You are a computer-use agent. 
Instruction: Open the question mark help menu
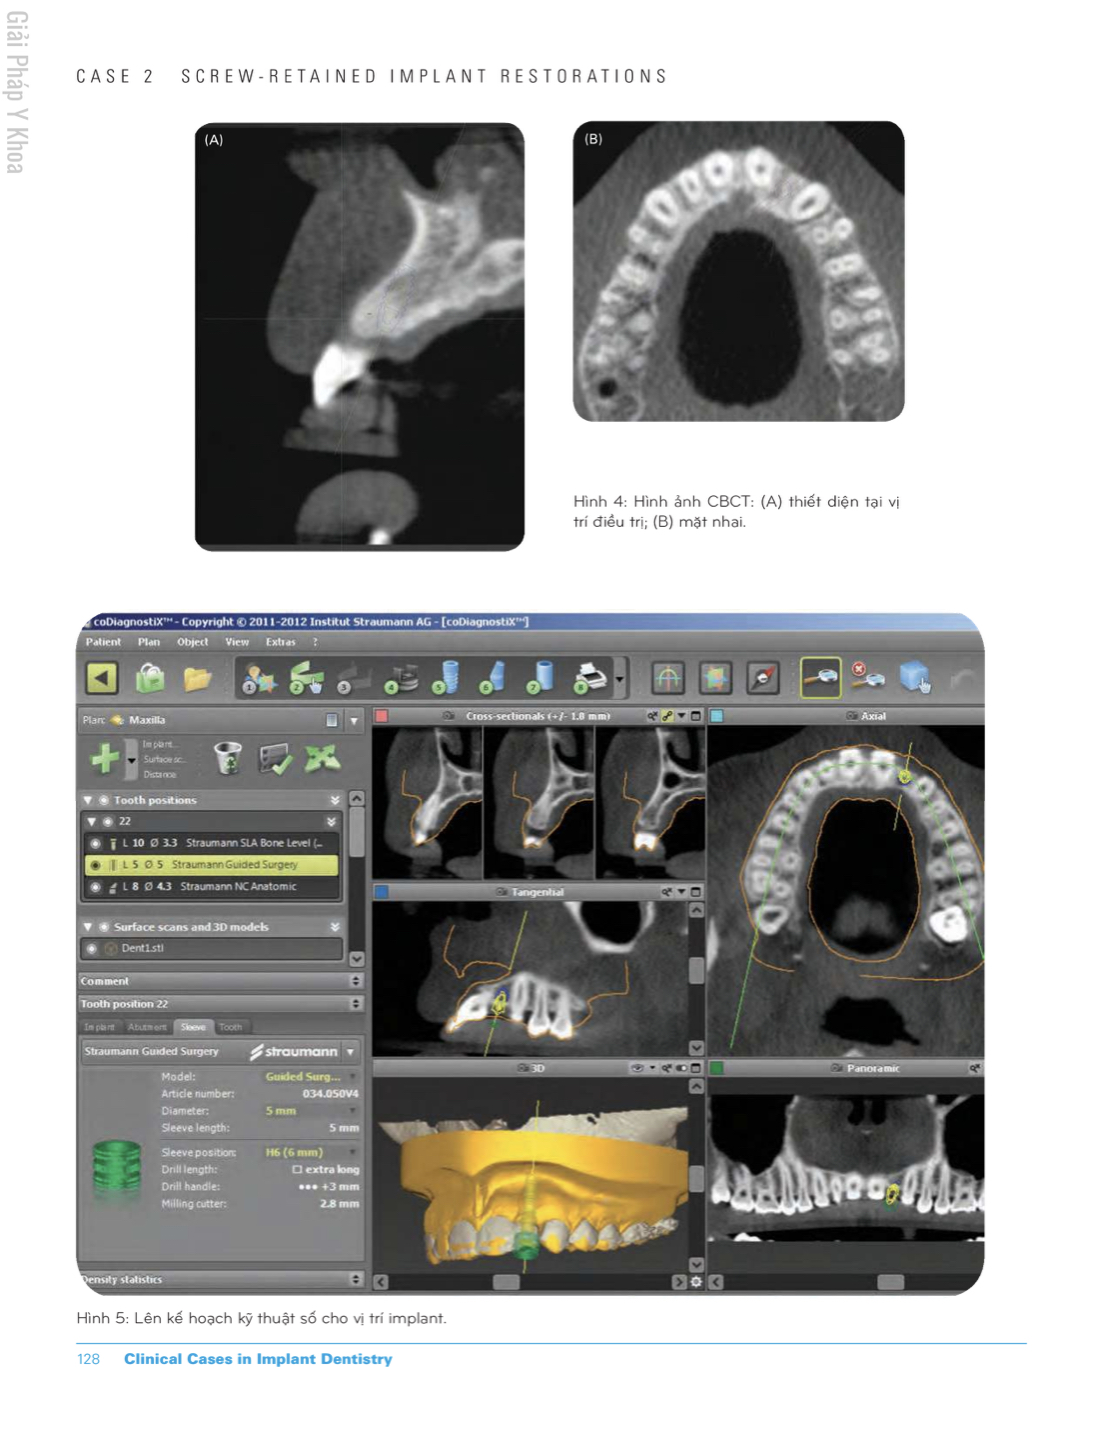(315, 642)
